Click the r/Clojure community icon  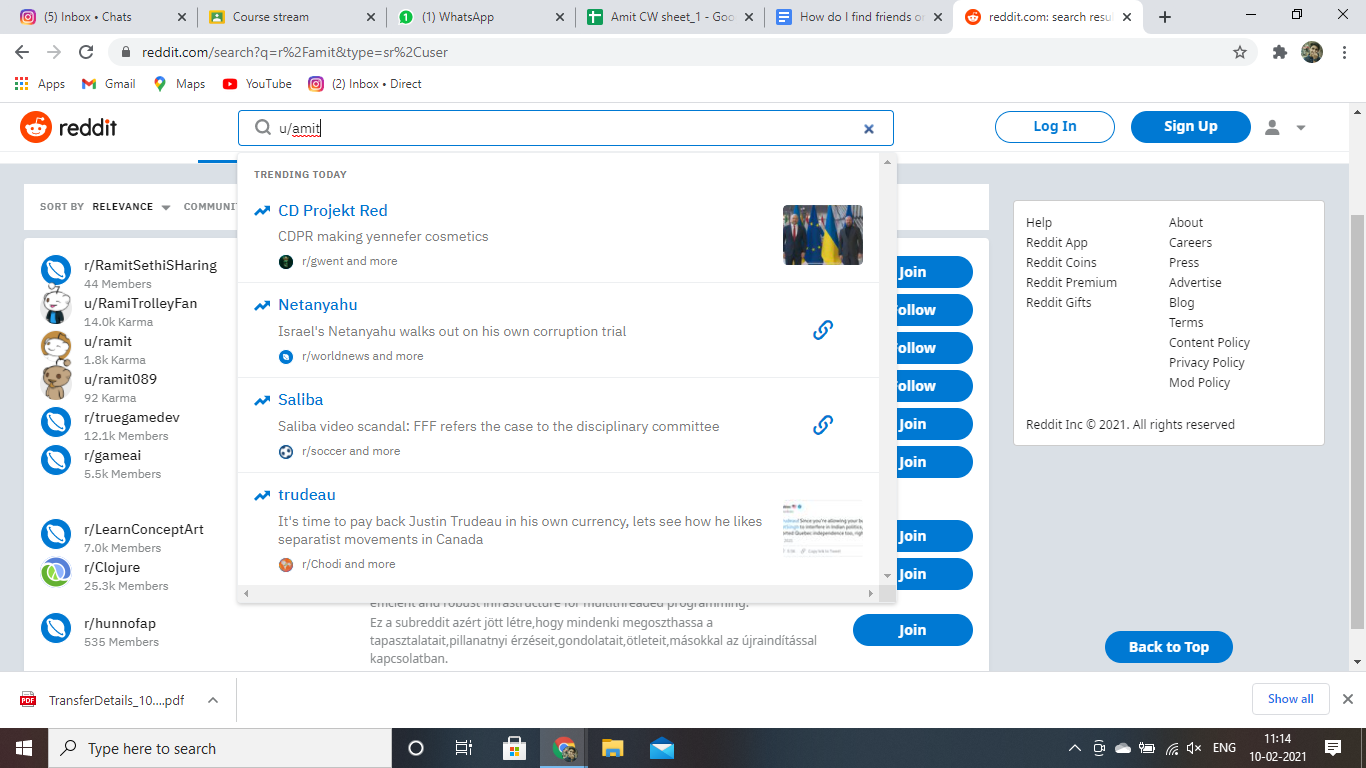[55, 572]
